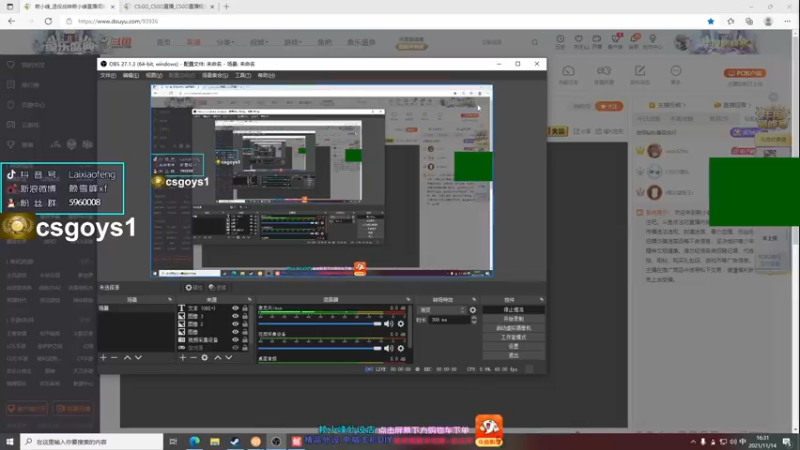Open settings gear for second mixer channel

[x=401, y=348]
